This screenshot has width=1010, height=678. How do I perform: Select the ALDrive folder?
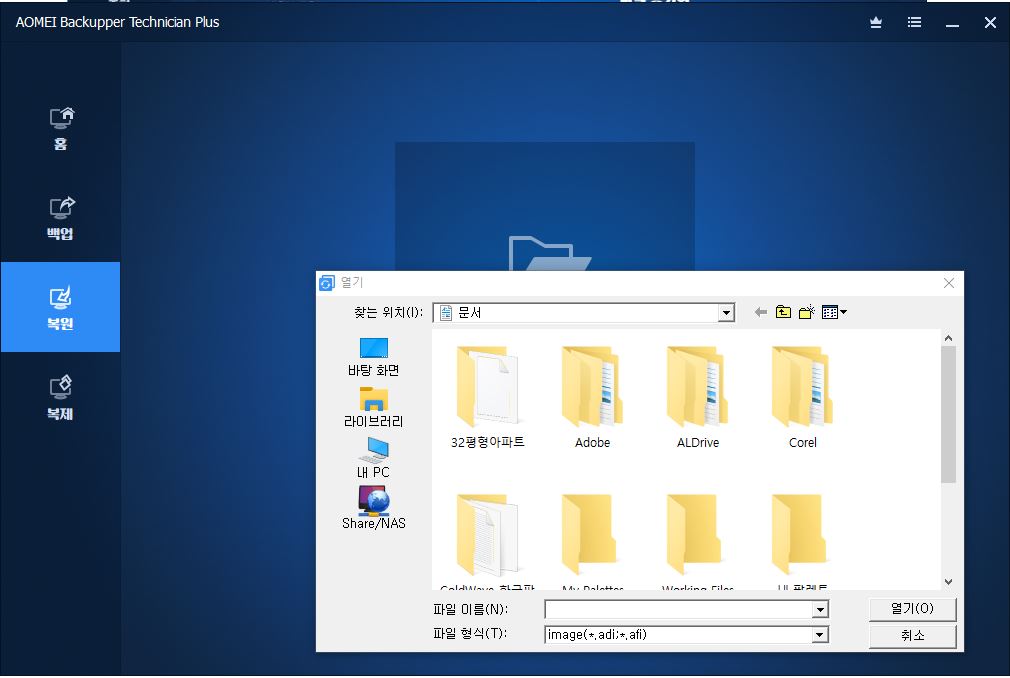(x=698, y=397)
